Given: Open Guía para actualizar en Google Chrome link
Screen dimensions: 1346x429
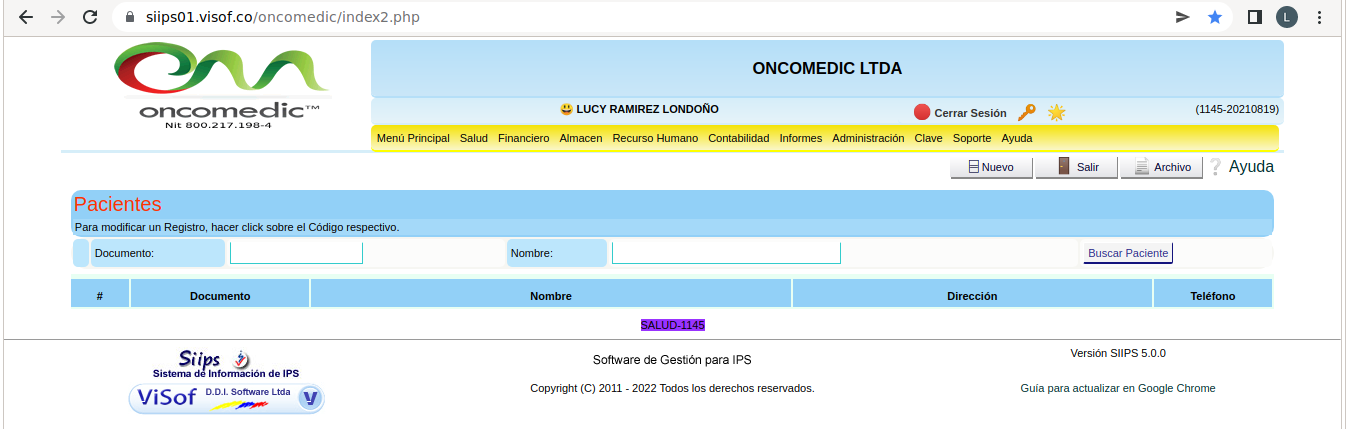Looking at the screenshot, I should pos(1117,388).
